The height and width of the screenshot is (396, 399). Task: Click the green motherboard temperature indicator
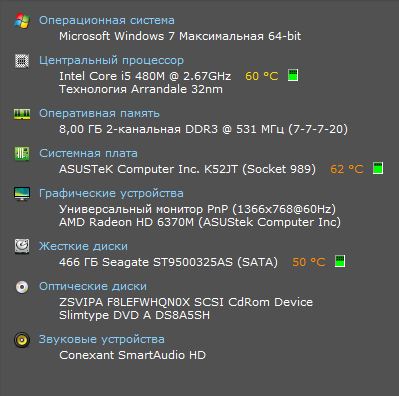click(x=378, y=168)
